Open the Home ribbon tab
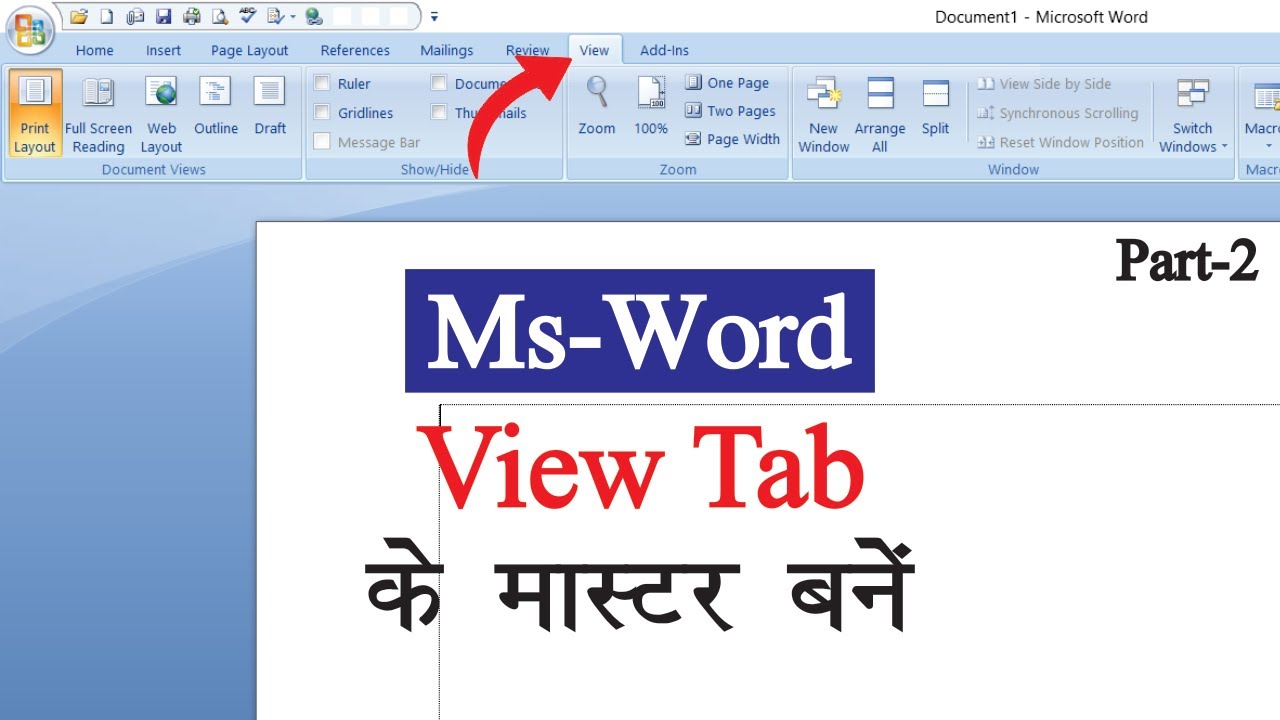Viewport: 1280px width, 720px height. click(x=95, y=50)
